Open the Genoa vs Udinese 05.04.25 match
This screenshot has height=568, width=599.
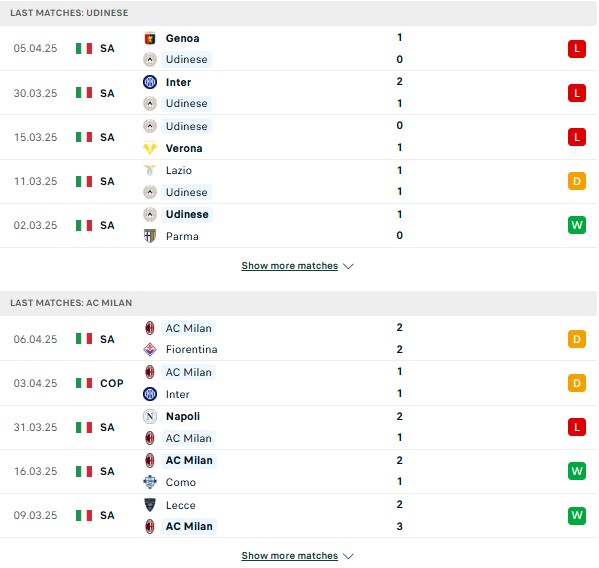tap(298, 49)
